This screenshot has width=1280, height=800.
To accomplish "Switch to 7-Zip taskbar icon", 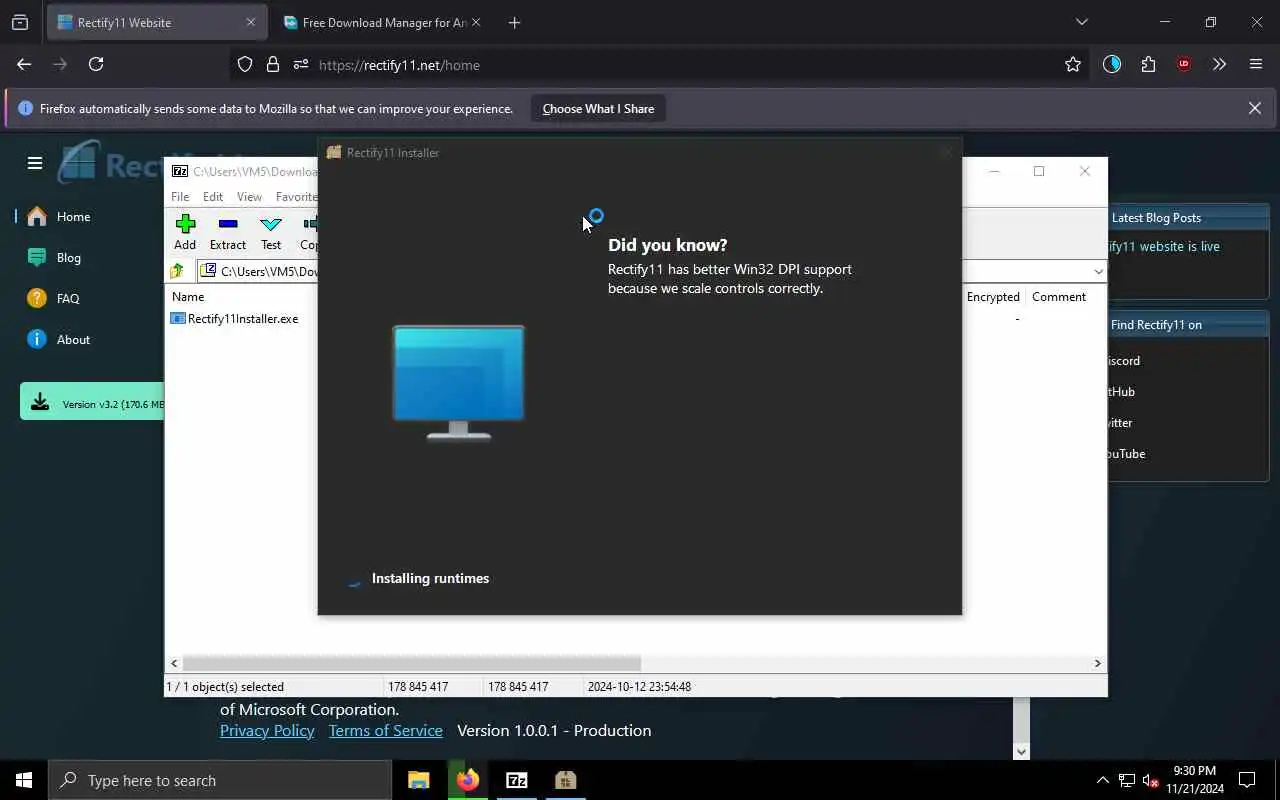I will coord(517,780).
